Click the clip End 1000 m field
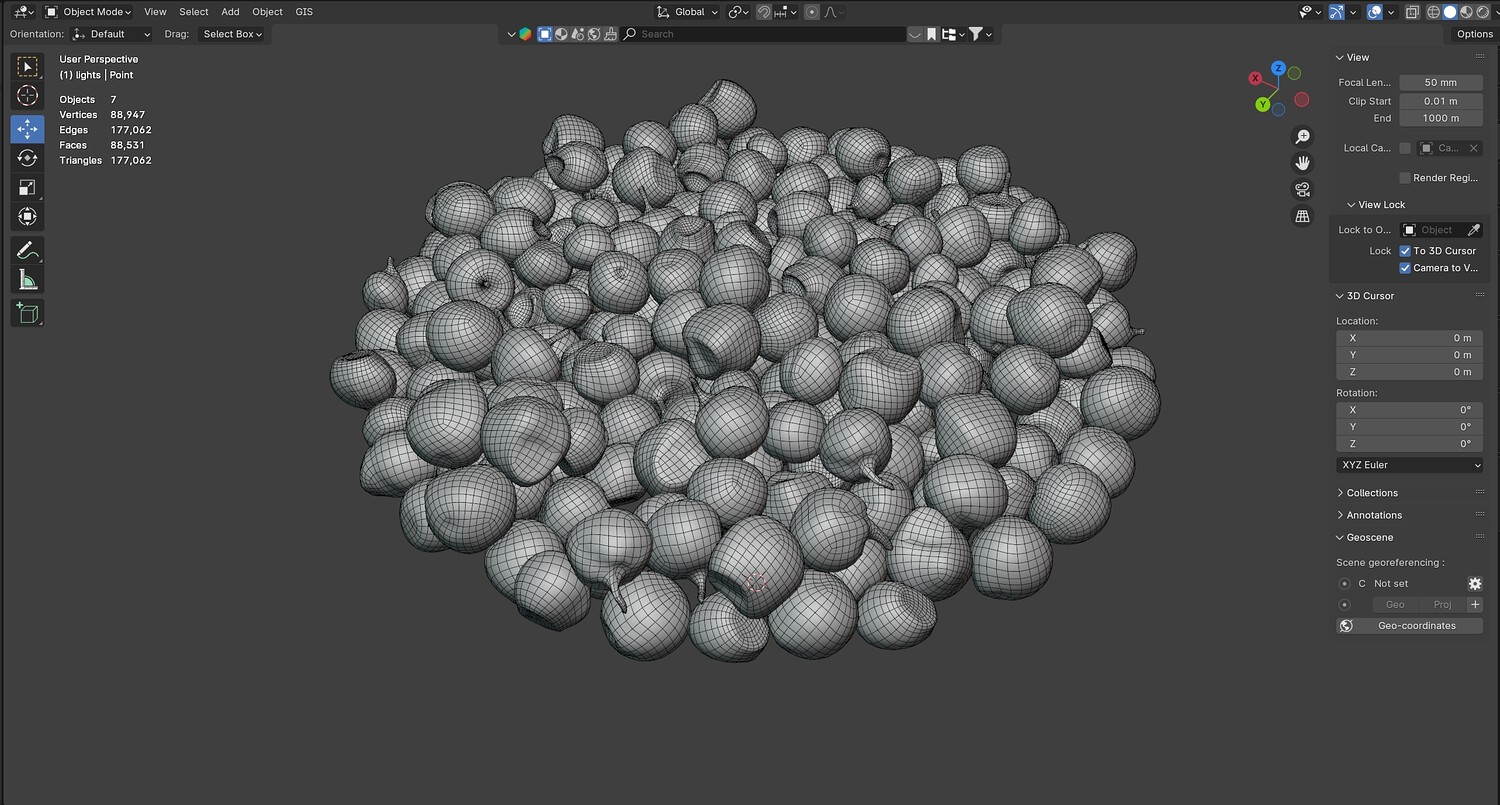 1440,118
